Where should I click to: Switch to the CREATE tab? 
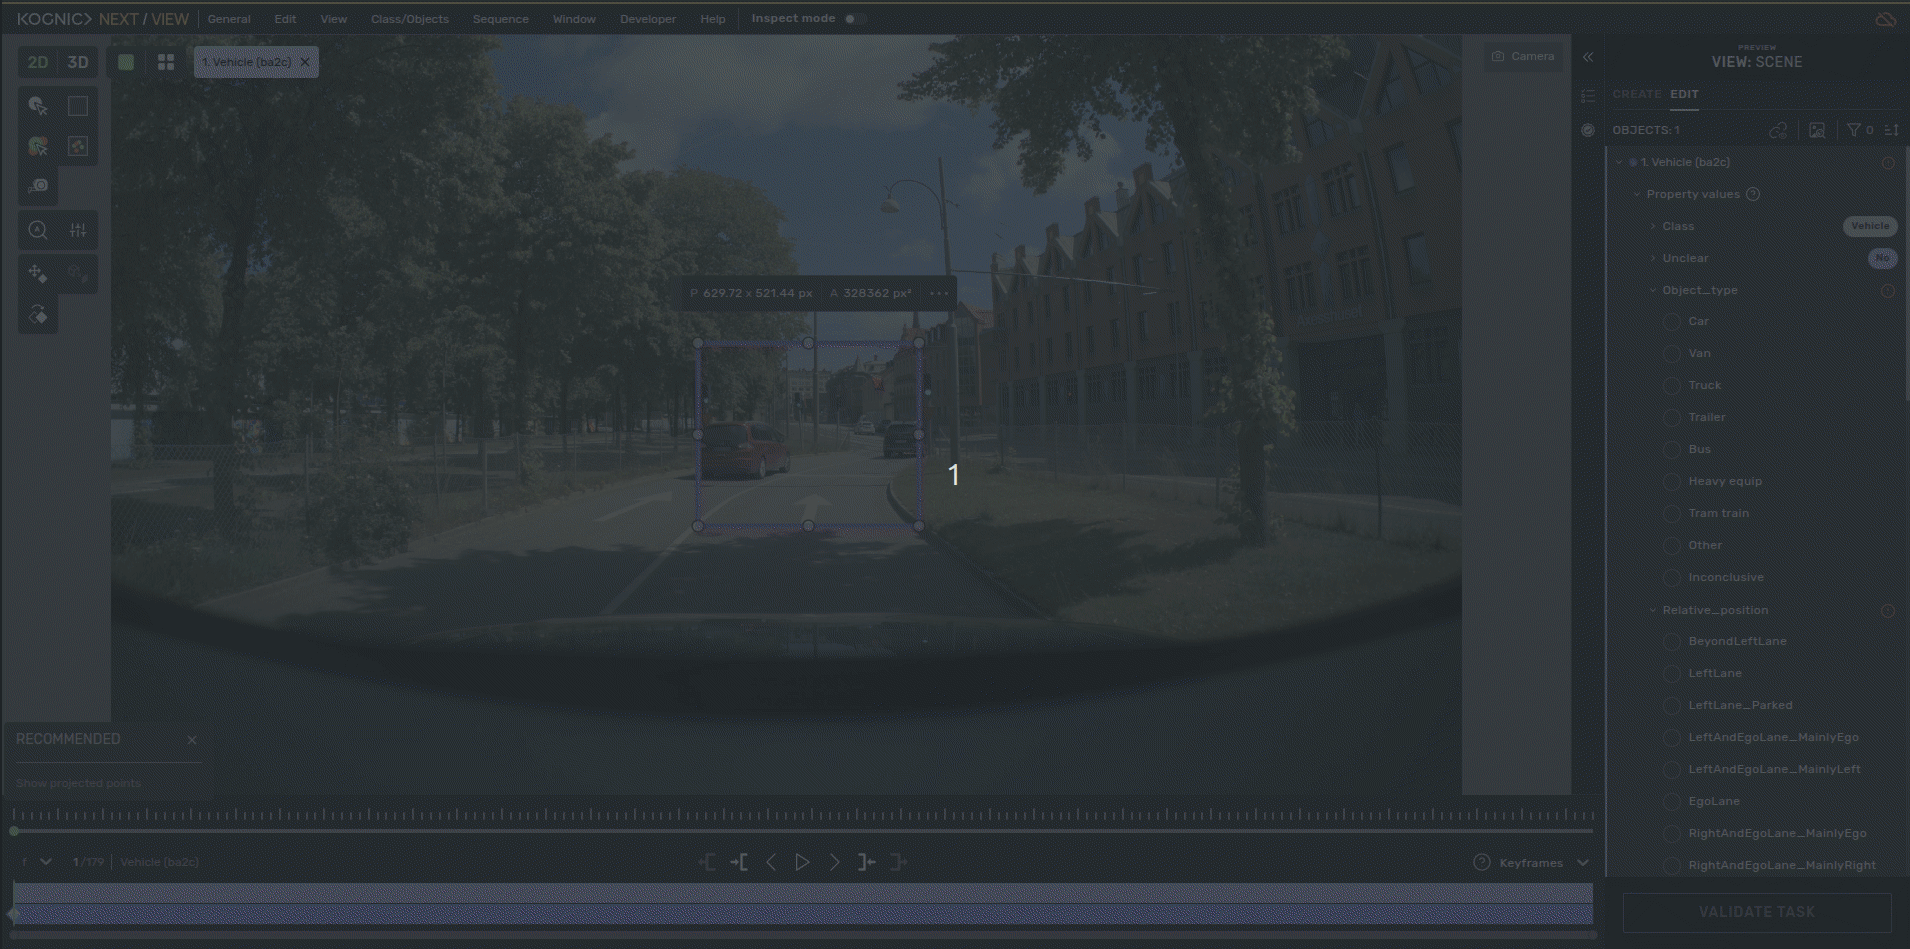(x=1636, y=94)
